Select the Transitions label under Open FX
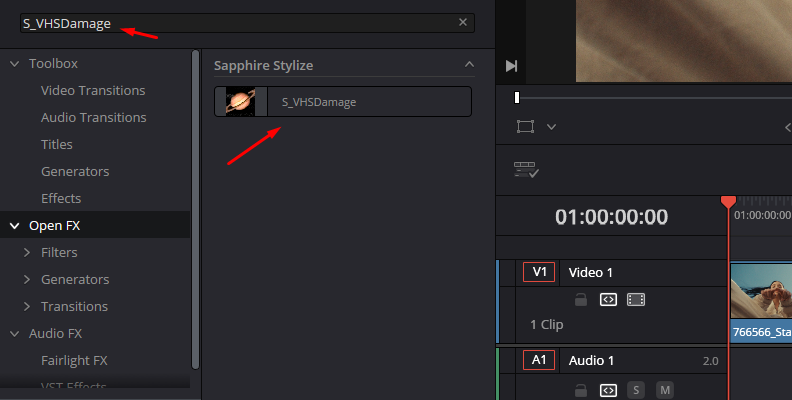Screen dimensions: 792x400 [74, 307]
